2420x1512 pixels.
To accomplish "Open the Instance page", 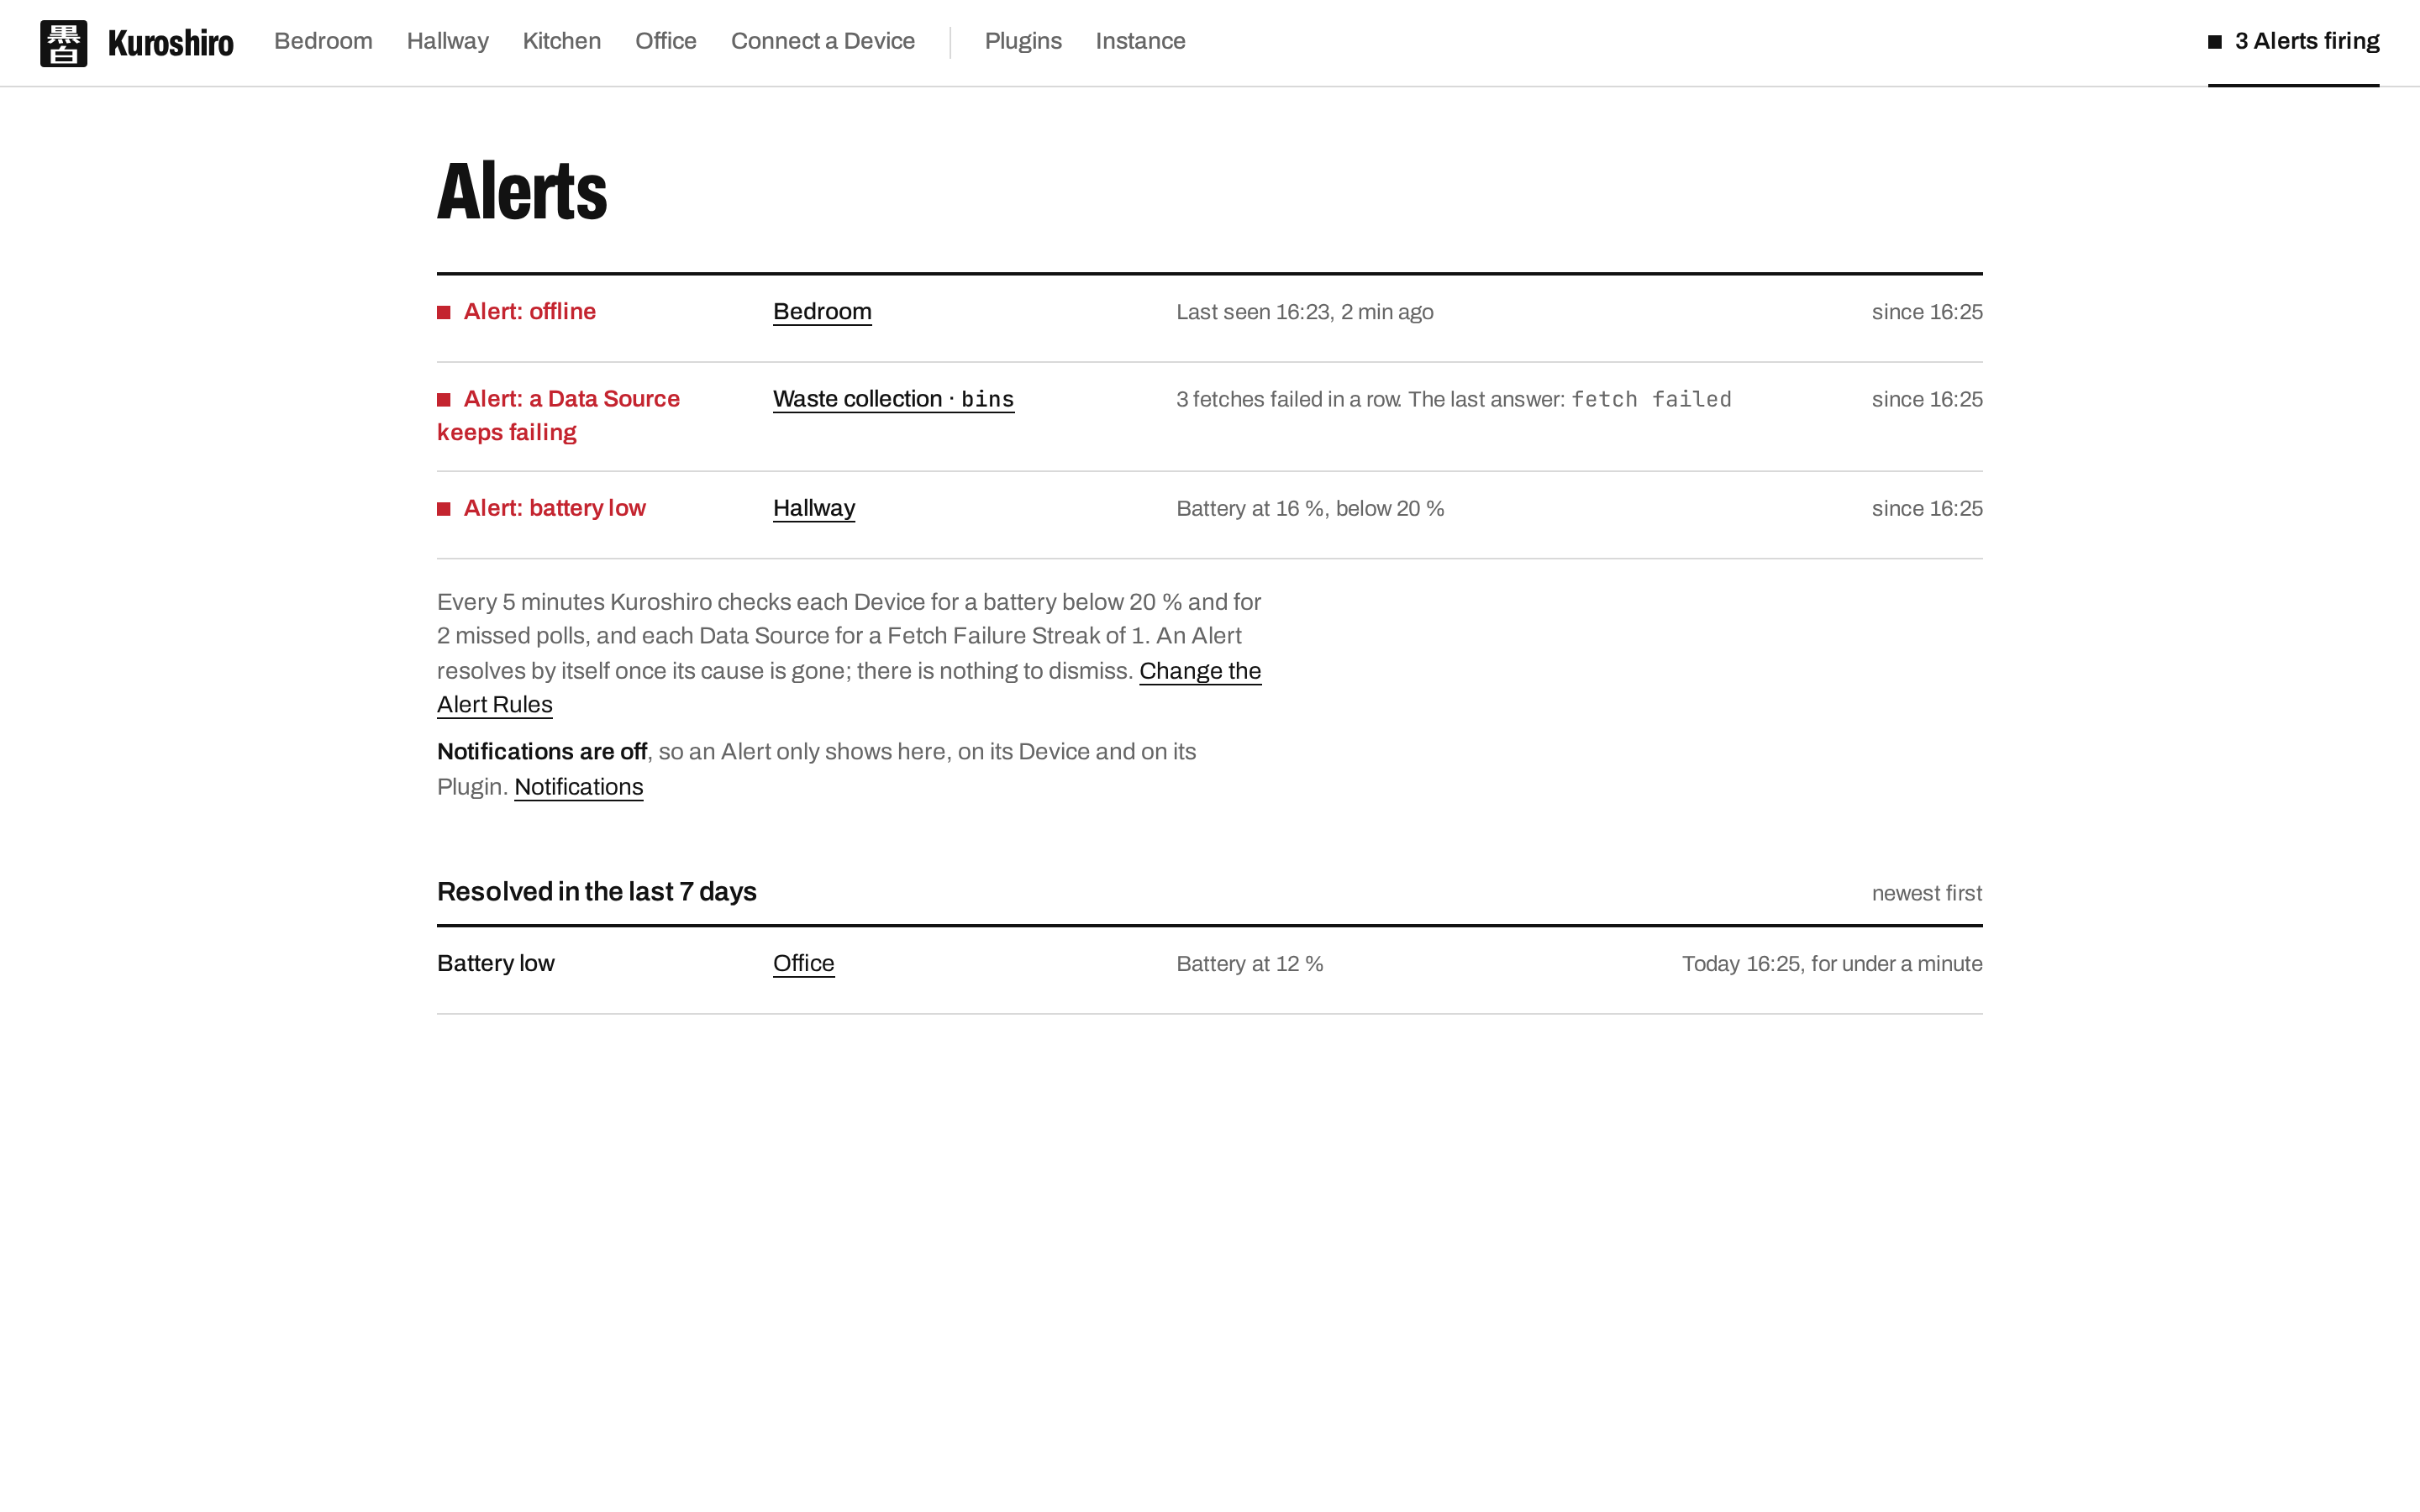I will click(x=1140, y=41).
